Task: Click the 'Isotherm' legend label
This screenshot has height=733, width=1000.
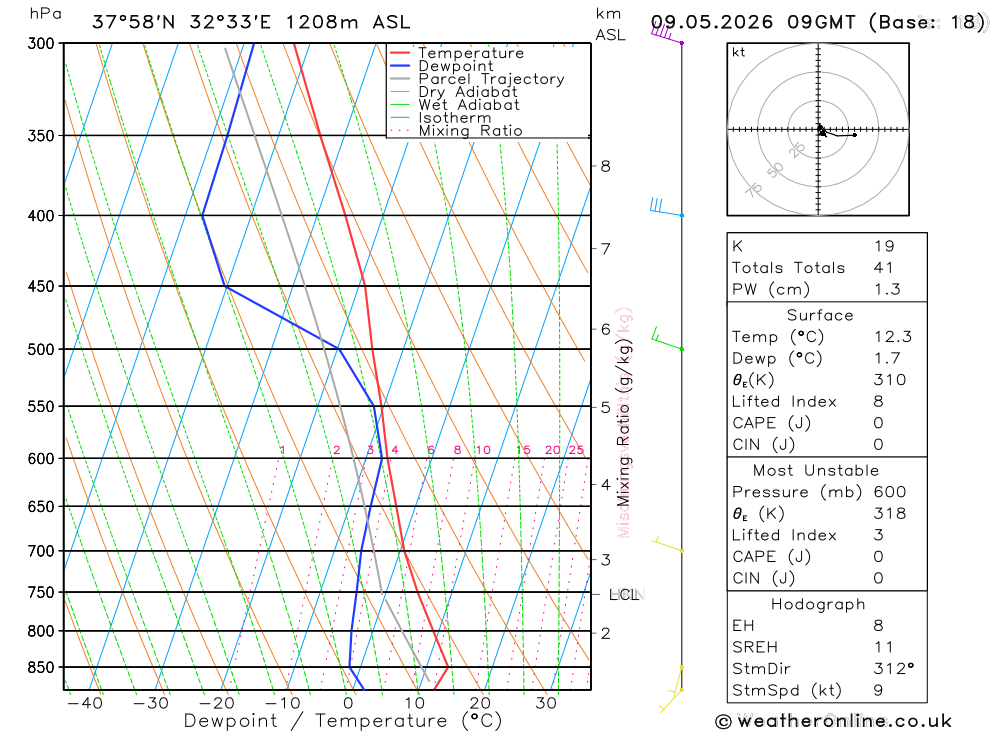Action: pyautogui.click(x=455, y=118)
